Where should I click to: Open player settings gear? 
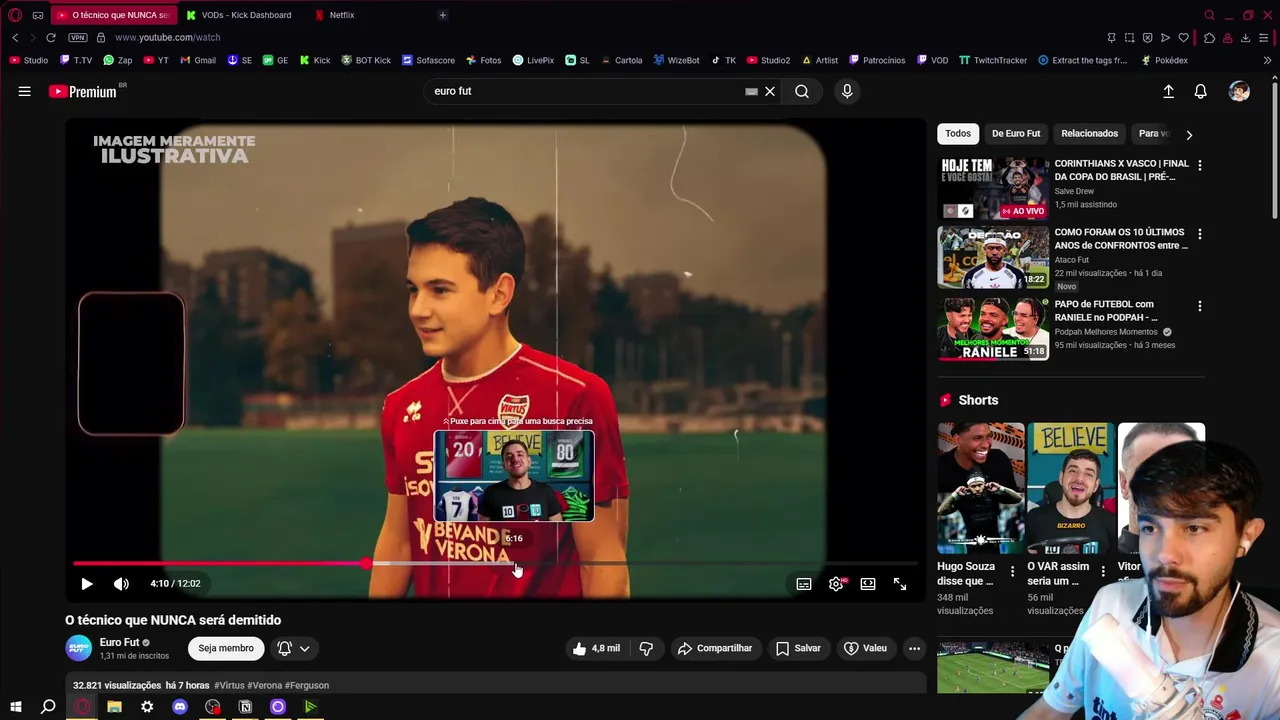click(x=836, y=584)
